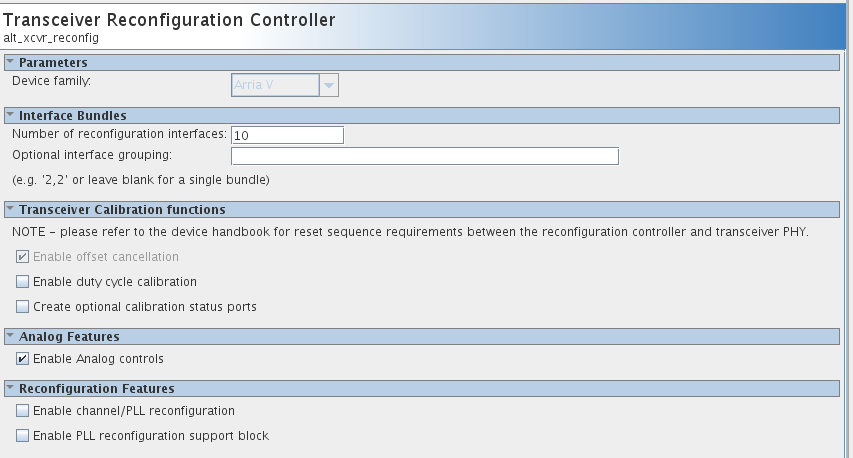
Task: Uncheck Enable Analog controls
Action: pyautogui.click(x=23, y=359)
